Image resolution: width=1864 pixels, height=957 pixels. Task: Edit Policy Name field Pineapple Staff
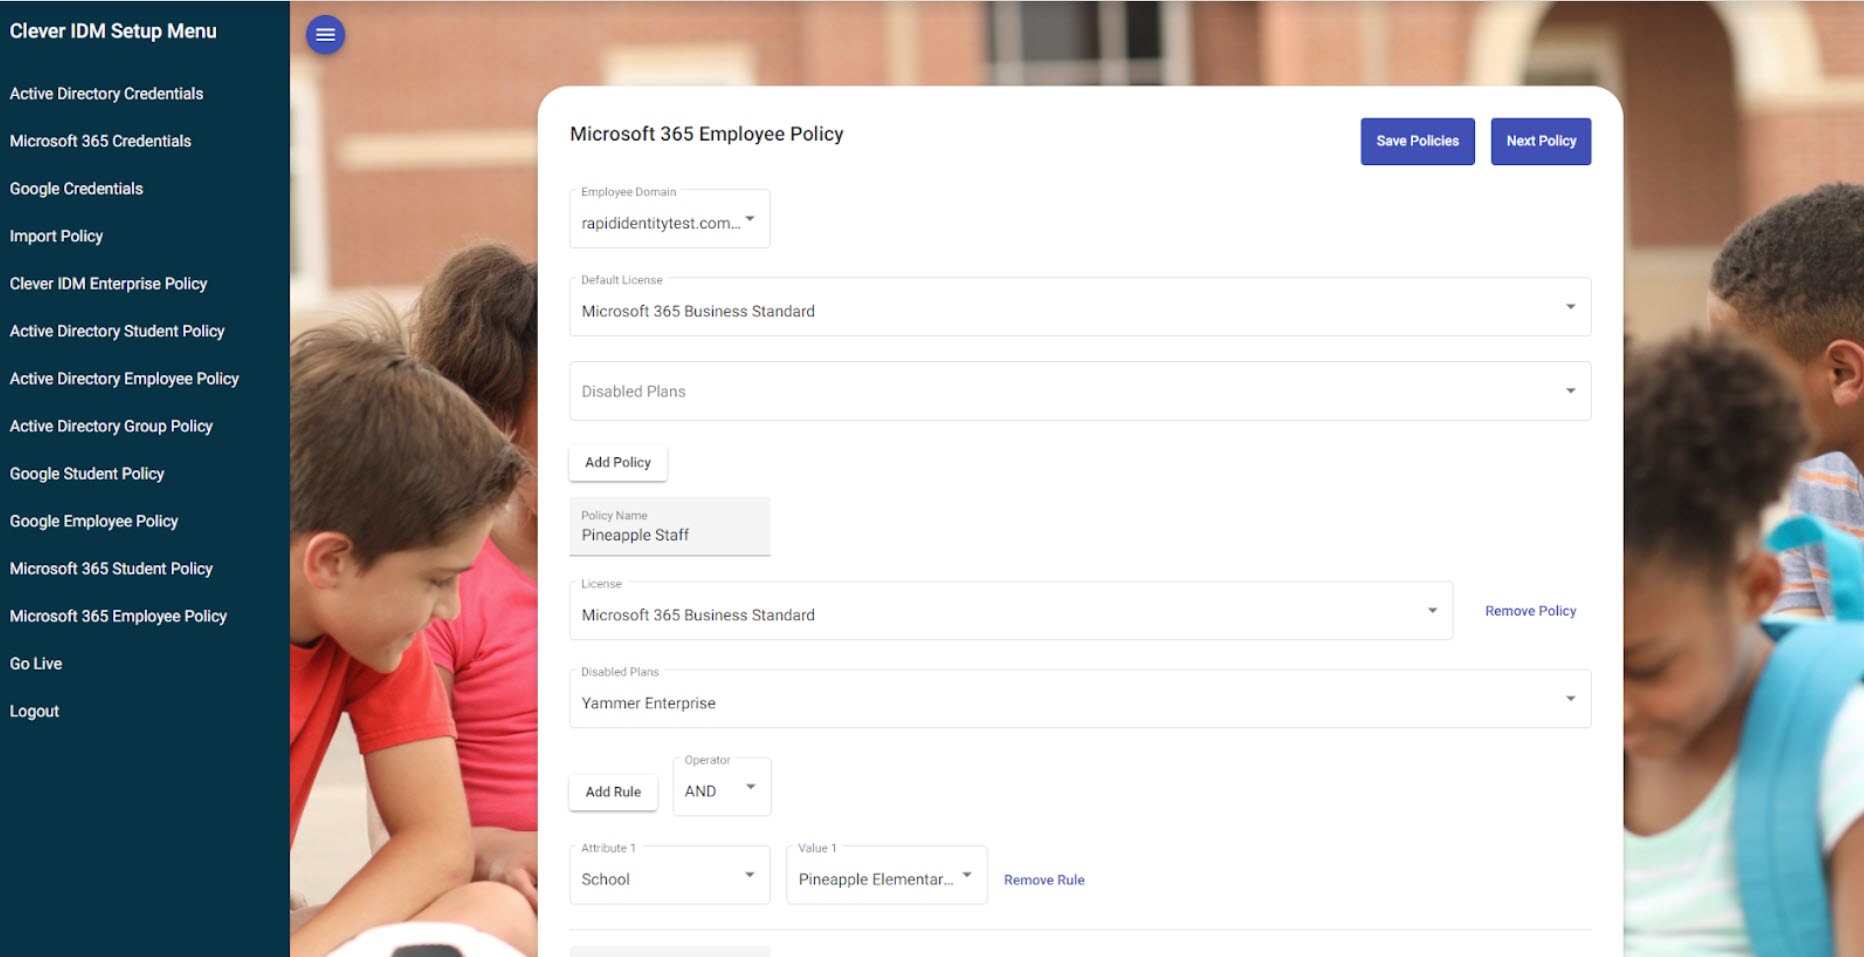[669, 527]
